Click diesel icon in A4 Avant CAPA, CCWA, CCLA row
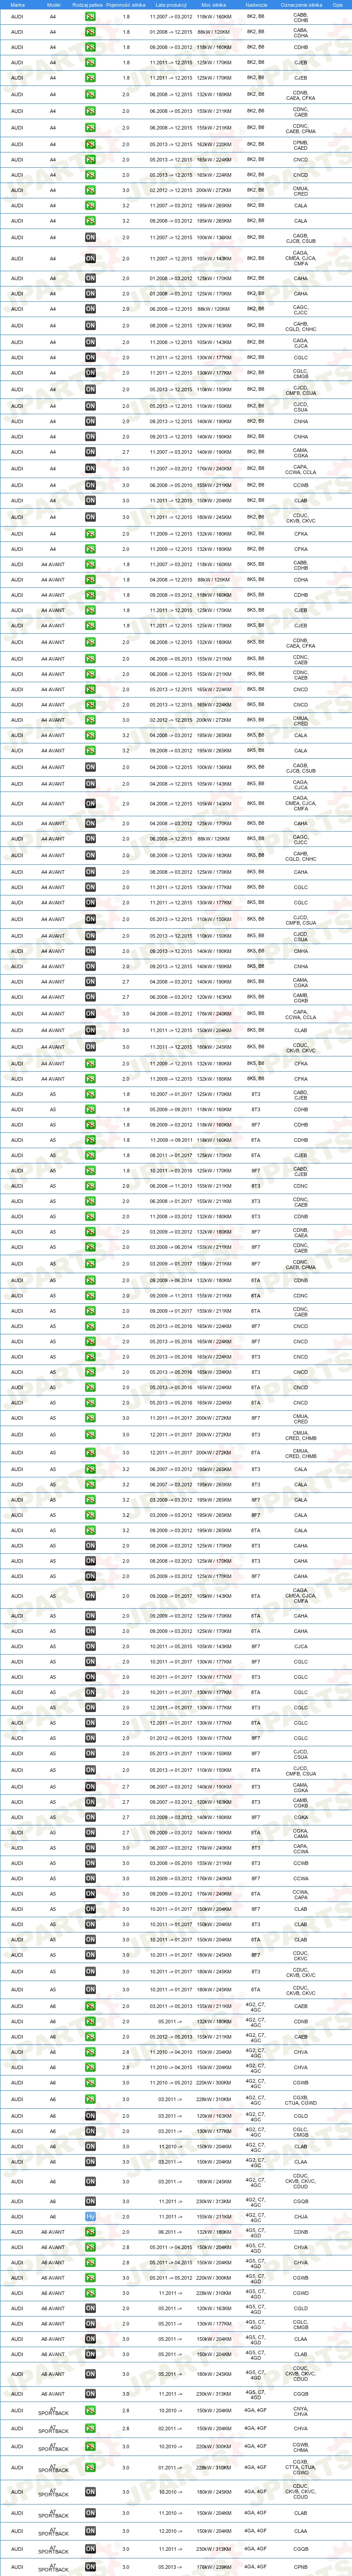This screenshot has width=352, height=2576. [90, 1014]
